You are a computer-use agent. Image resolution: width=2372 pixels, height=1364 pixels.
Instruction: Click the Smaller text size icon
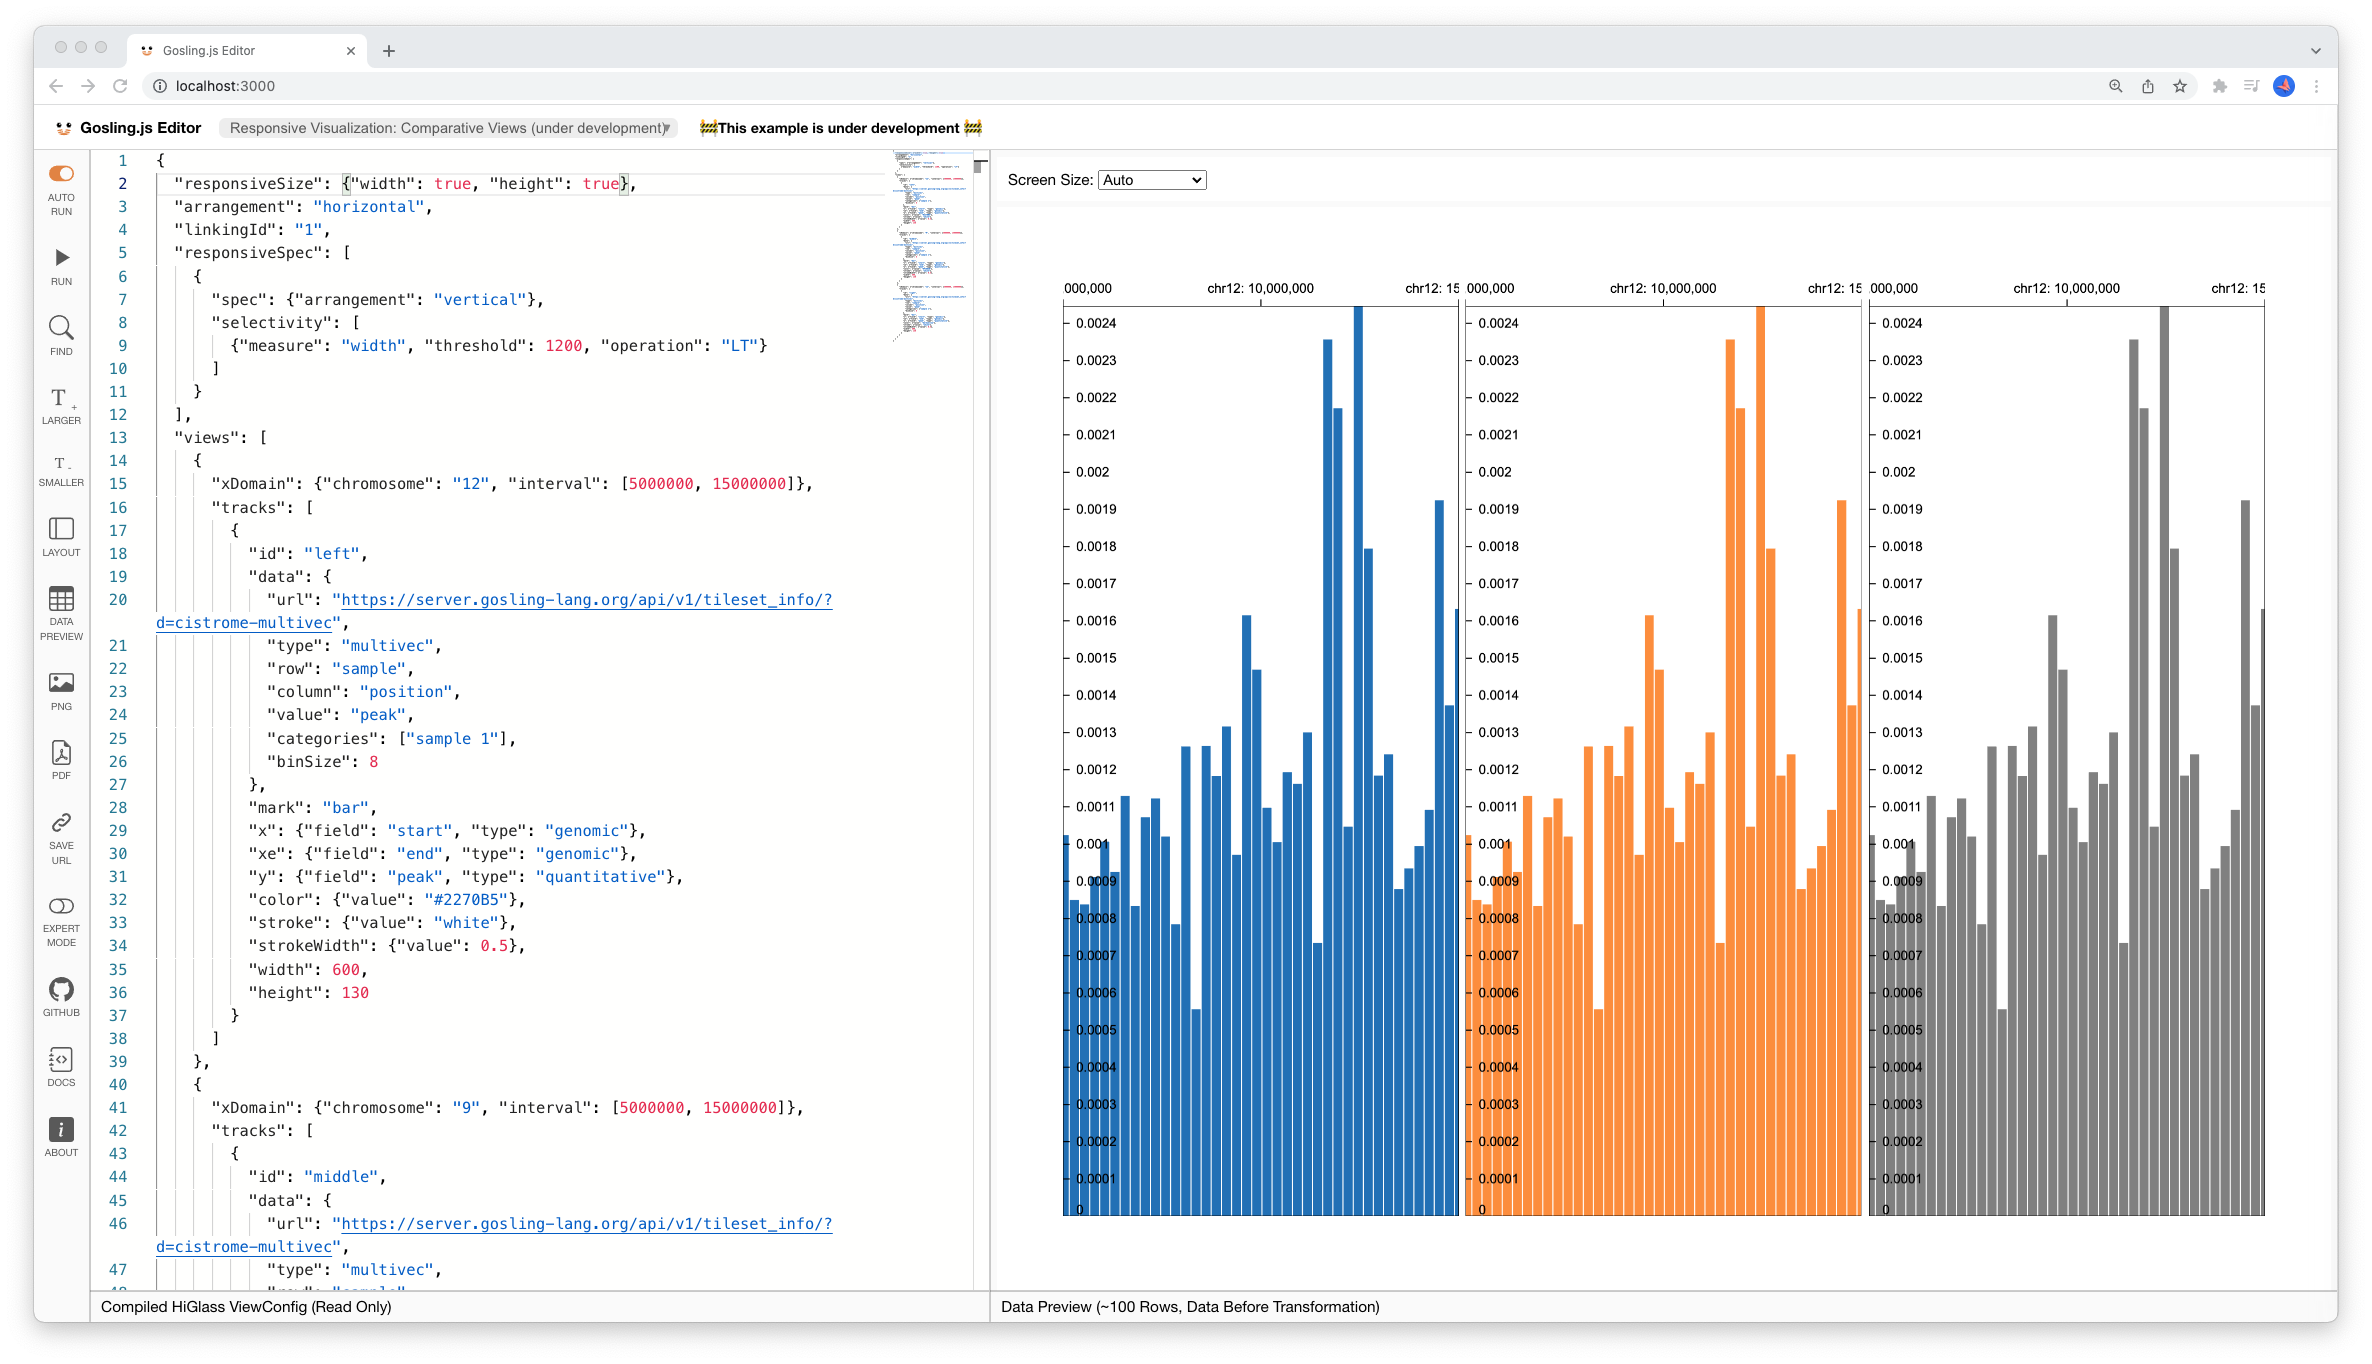(x=61, y=463)
